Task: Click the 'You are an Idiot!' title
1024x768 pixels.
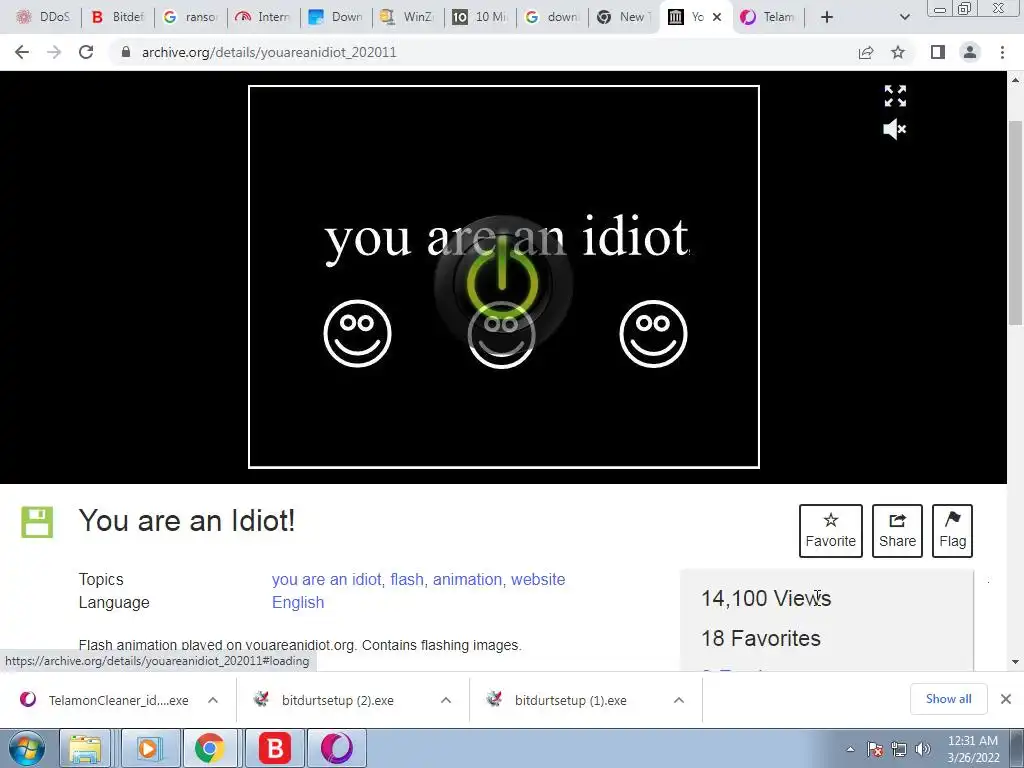Action: [x=187, y=521]
